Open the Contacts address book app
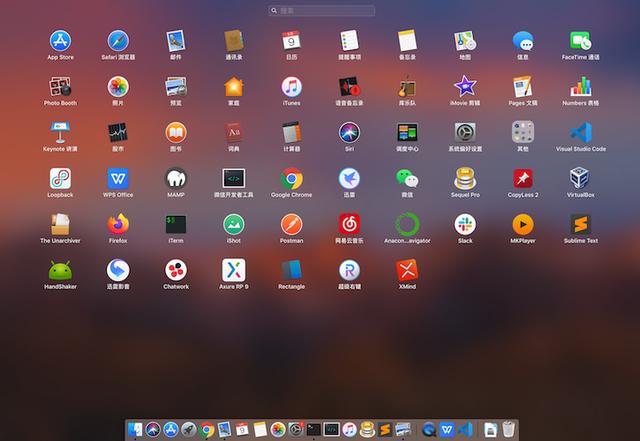 click(x=234, y=41)
